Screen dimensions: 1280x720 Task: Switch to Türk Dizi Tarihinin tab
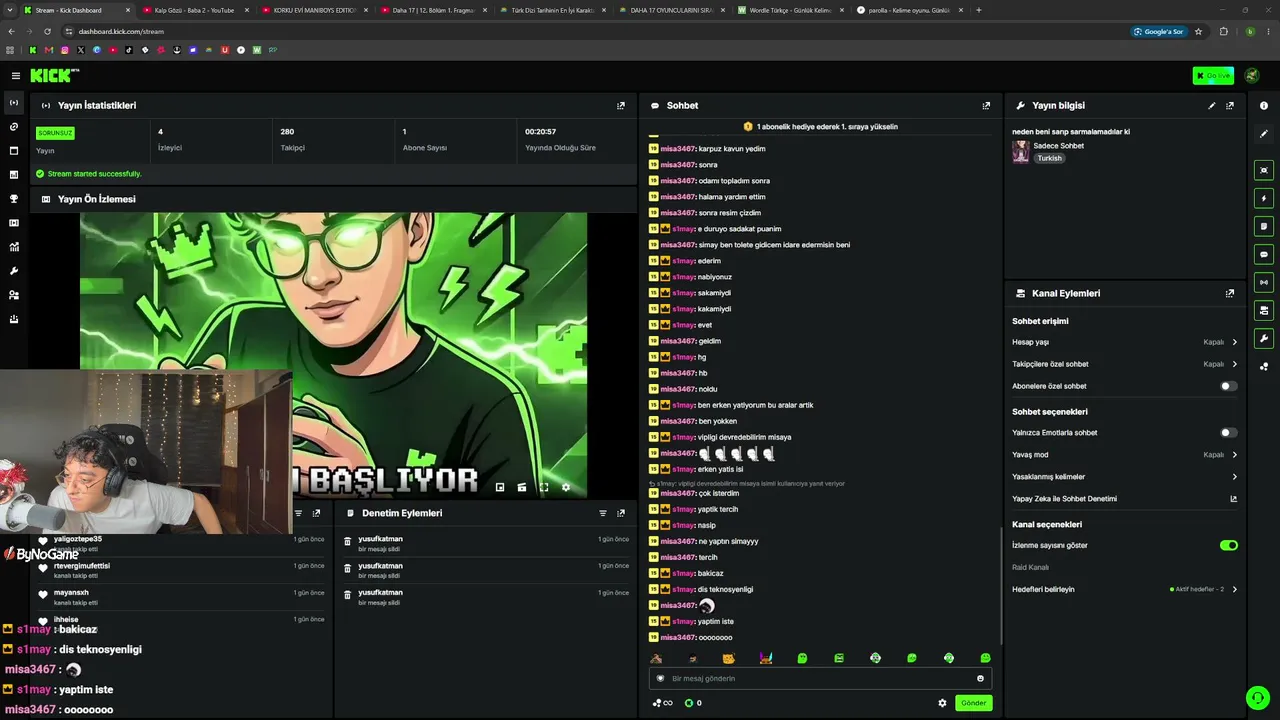[551, 10]
